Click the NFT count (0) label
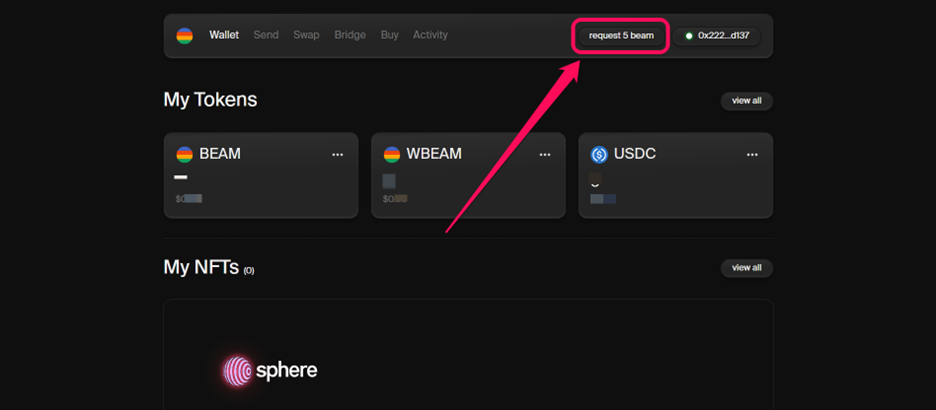Viewport: 936px width, 410px height. [x=249, y=270]
